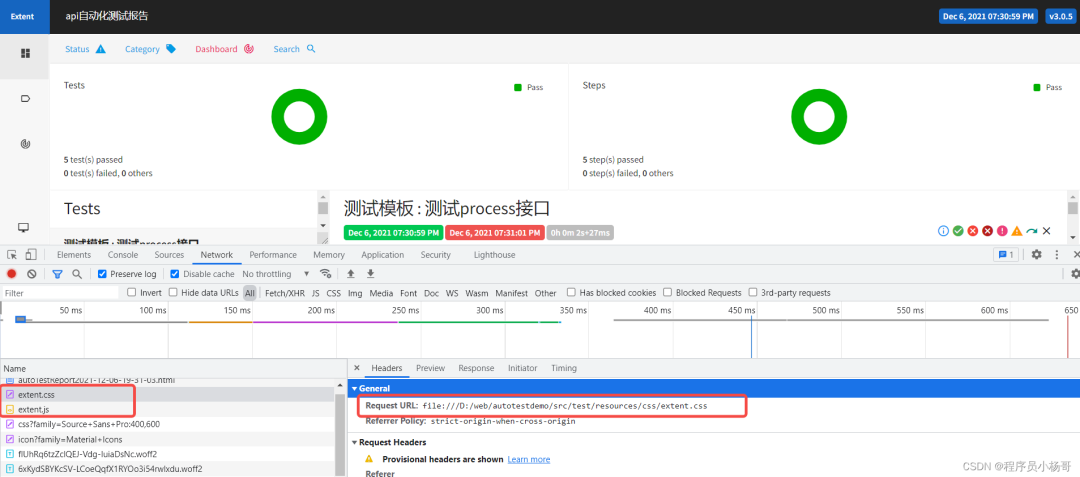Image resolution: width=1080 pixels, height=477 pixels.
Task: Toggle the Dashboard view link
Action: [x=225, y=49]
